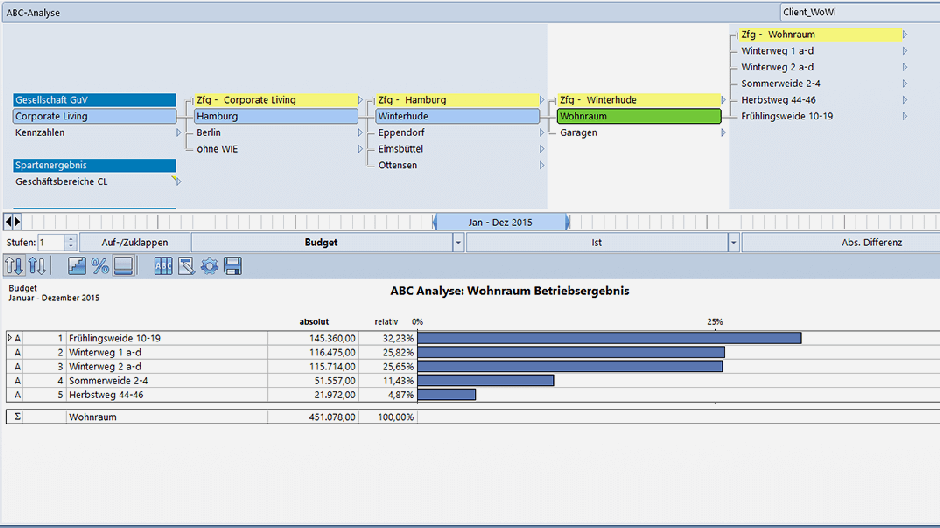
Task: Select the Zfg - Wohnraum node
Action: [x=821, y=35]
